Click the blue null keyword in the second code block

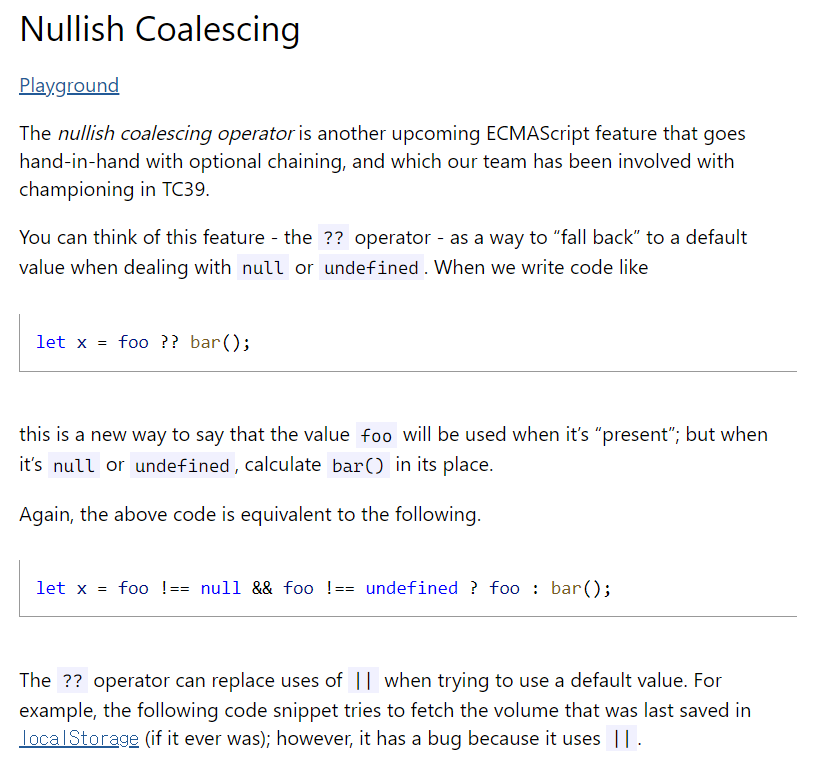click(x=220, y=588)
